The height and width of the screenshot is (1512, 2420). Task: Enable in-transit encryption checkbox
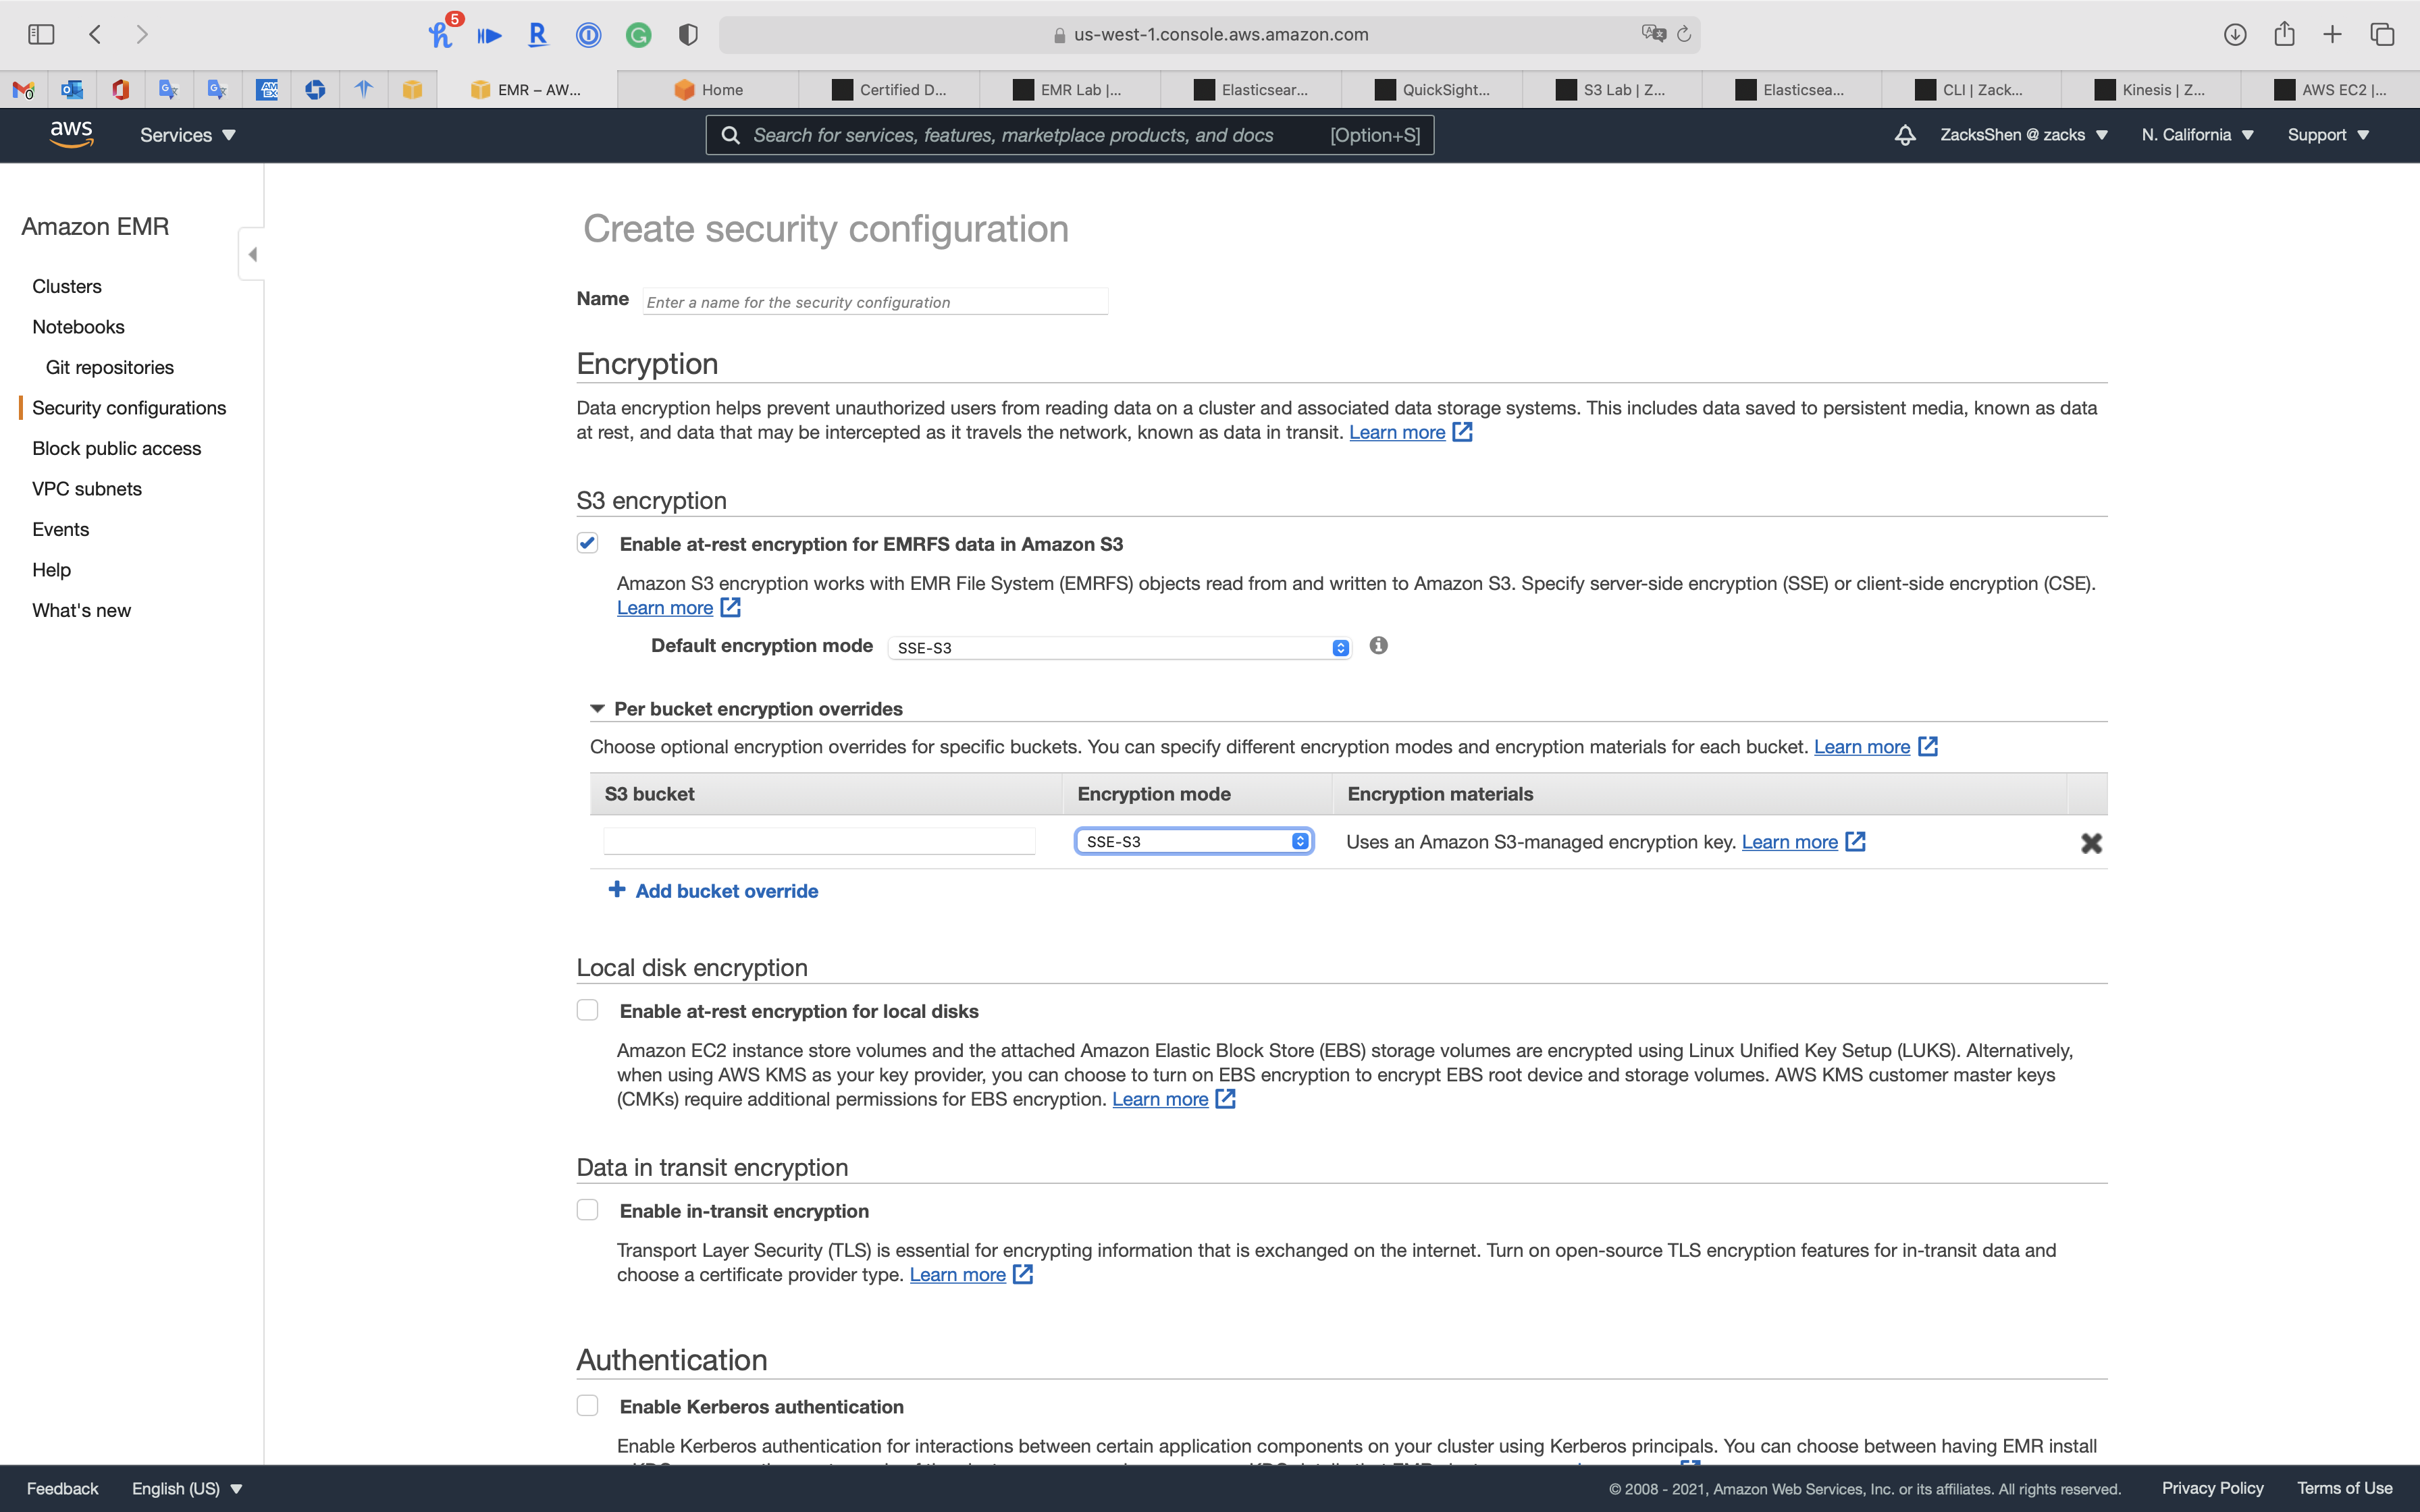(x=587, y=1210)
